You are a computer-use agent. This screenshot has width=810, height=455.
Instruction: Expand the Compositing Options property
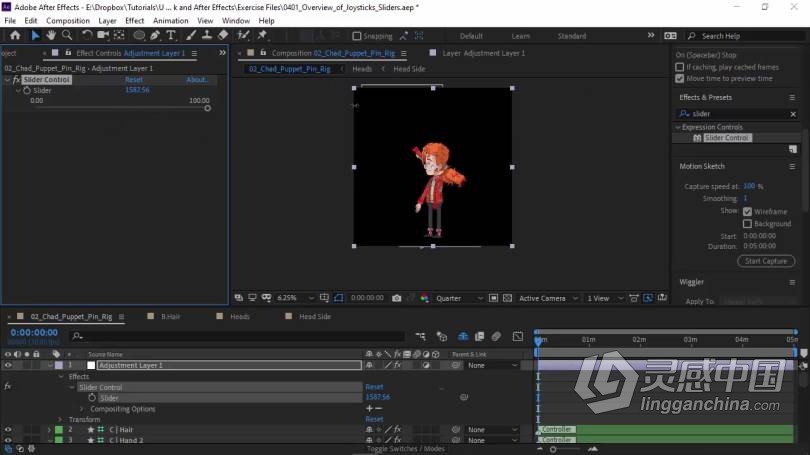click(81, 409)
